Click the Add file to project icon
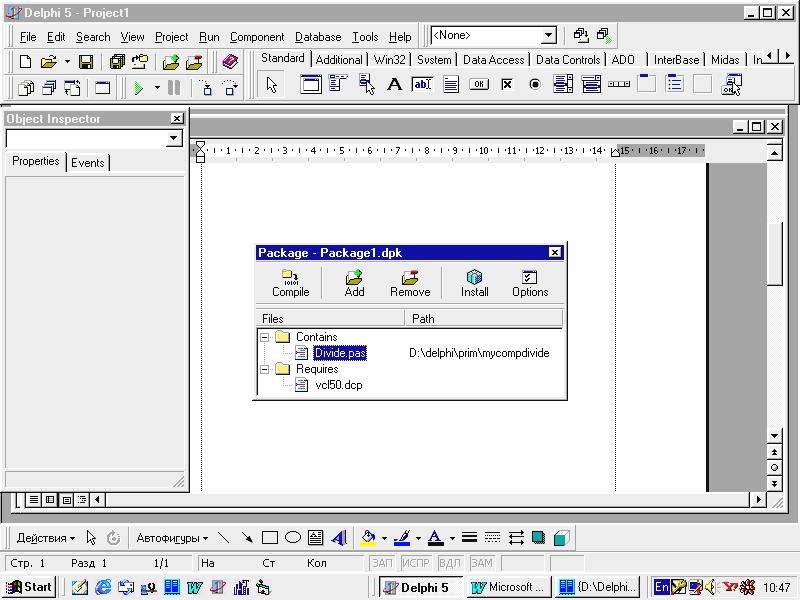 point(171,62)
